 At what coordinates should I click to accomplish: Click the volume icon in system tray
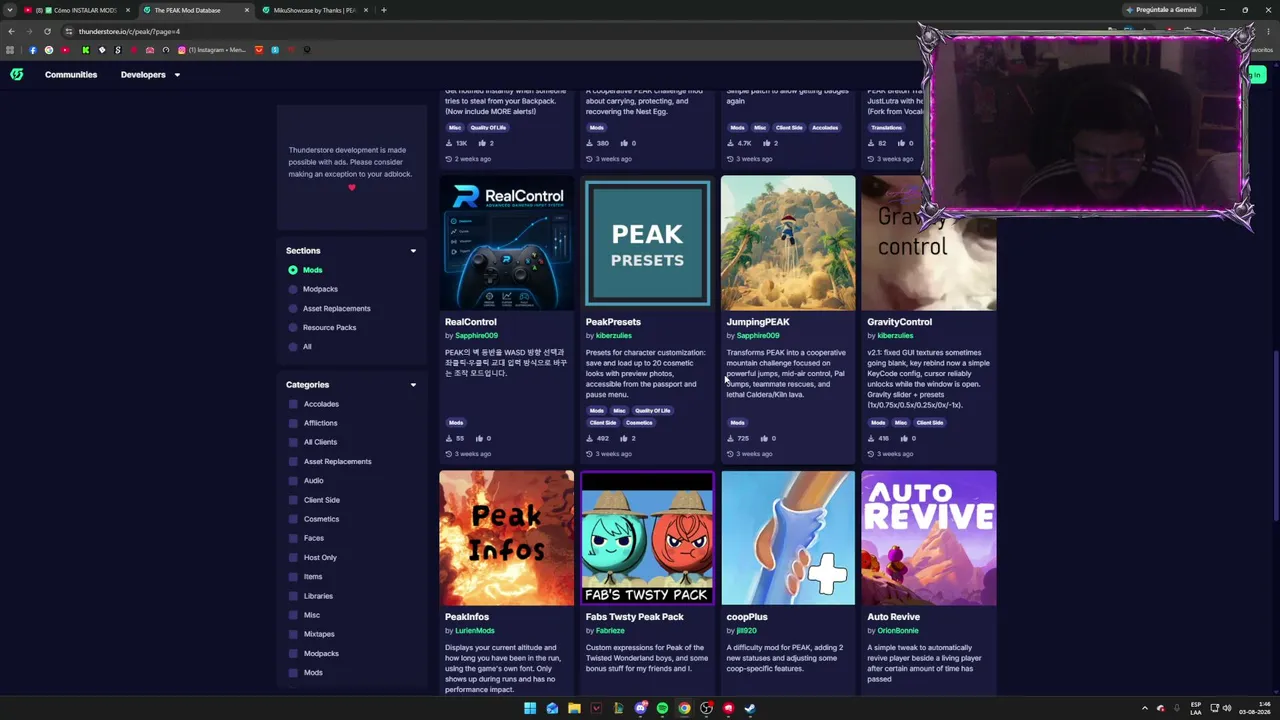[1227, 708]
